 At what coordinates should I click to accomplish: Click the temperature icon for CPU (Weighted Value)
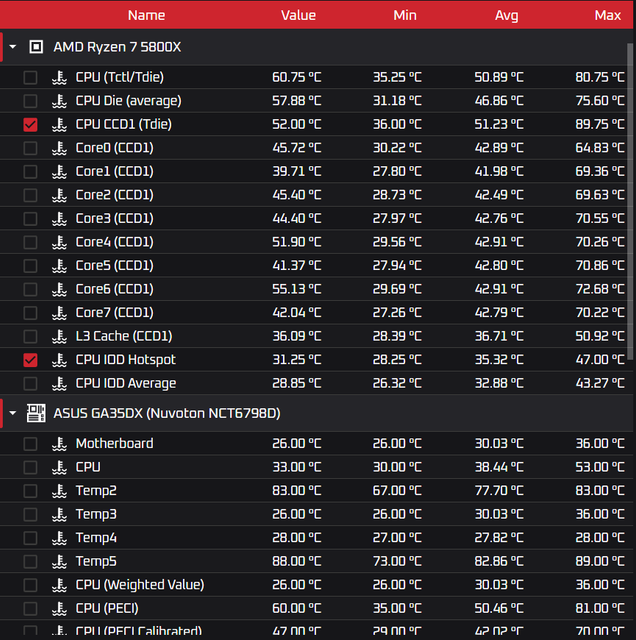[x=60, y=585]
